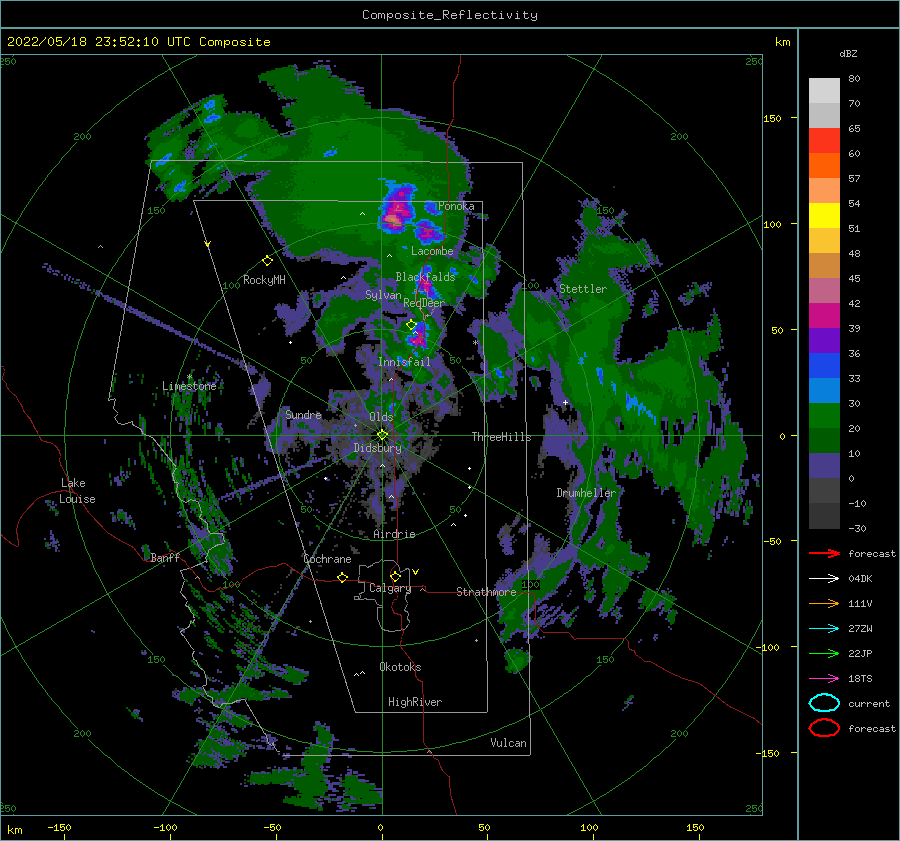
Task: Click the Limestone label
Action: click(189, 386)
